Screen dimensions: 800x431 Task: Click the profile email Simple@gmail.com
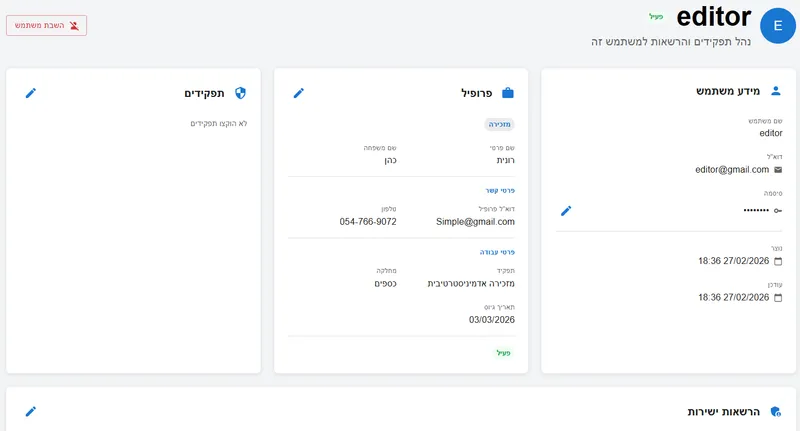[475, 222]
